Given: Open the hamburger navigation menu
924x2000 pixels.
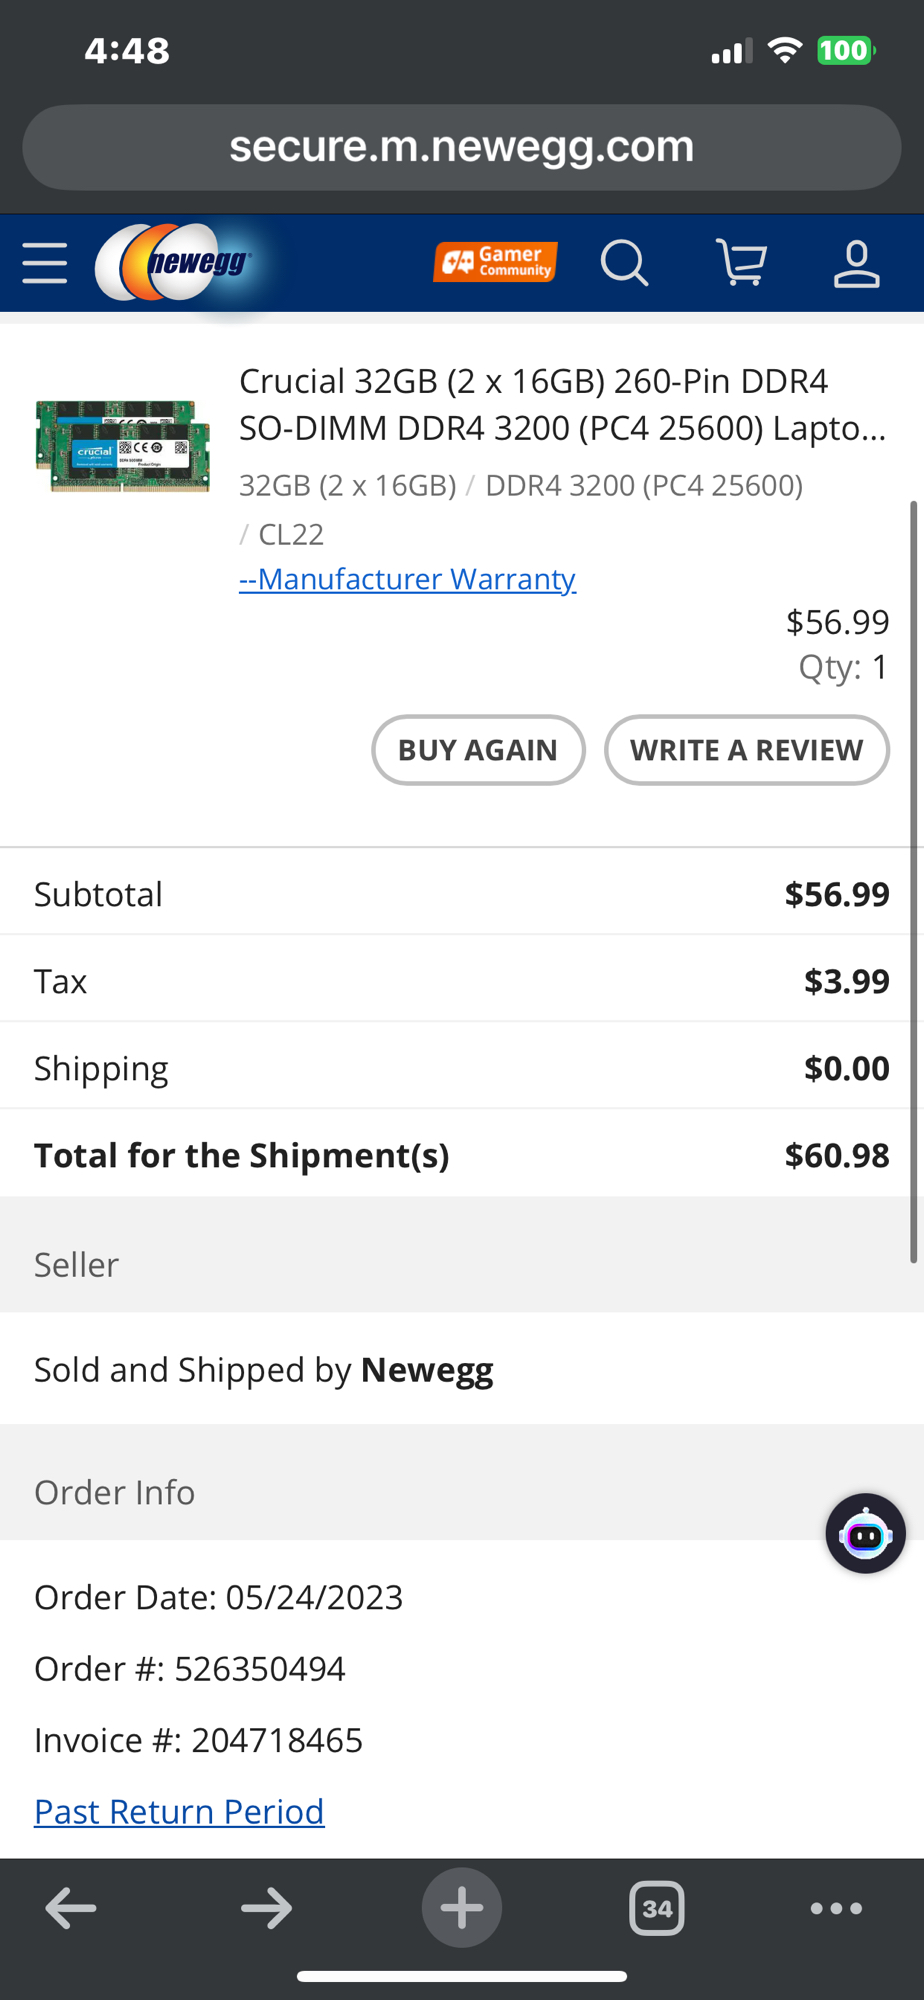Looking at the screenshot, I should pos(45,263).
